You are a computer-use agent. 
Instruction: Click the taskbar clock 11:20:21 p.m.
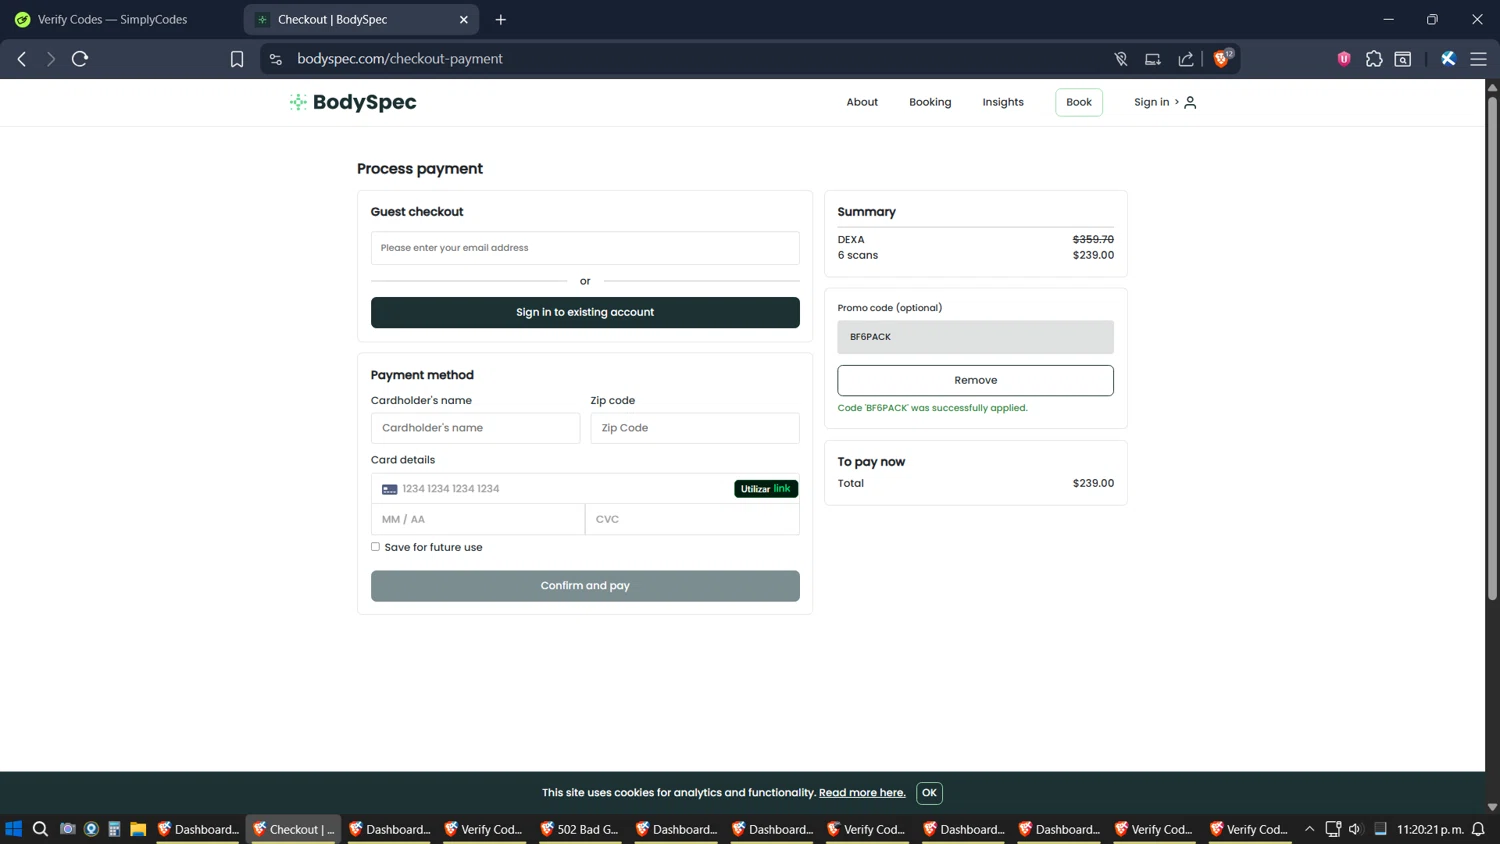[x=1430, y=829]
